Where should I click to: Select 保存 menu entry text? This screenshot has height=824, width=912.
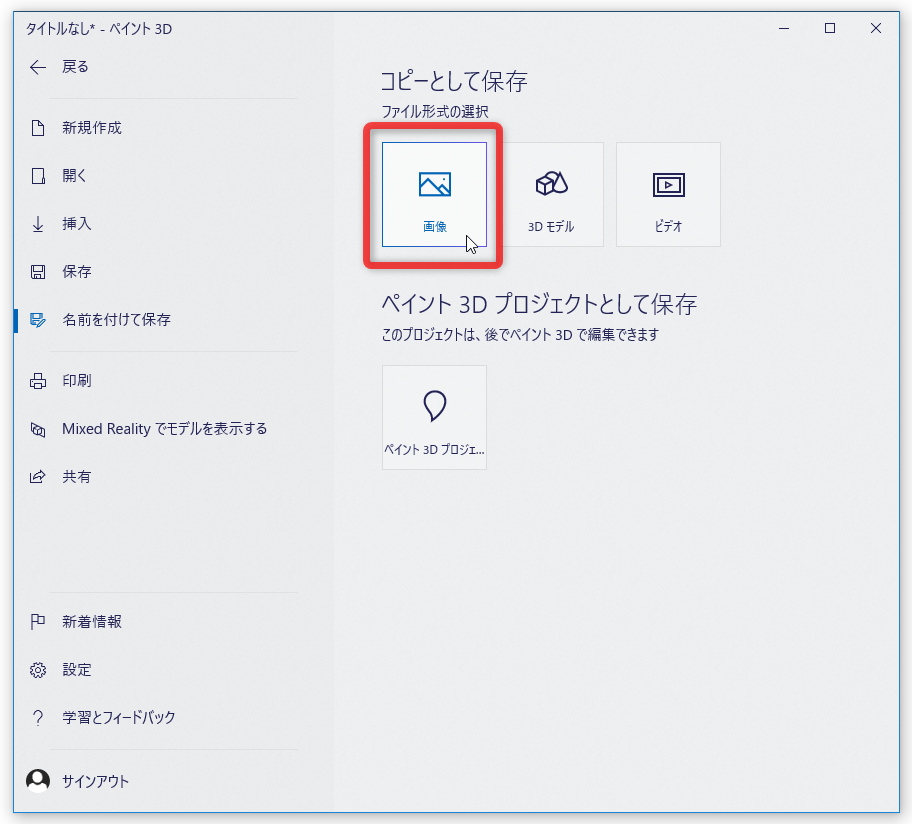click(77, 272)
